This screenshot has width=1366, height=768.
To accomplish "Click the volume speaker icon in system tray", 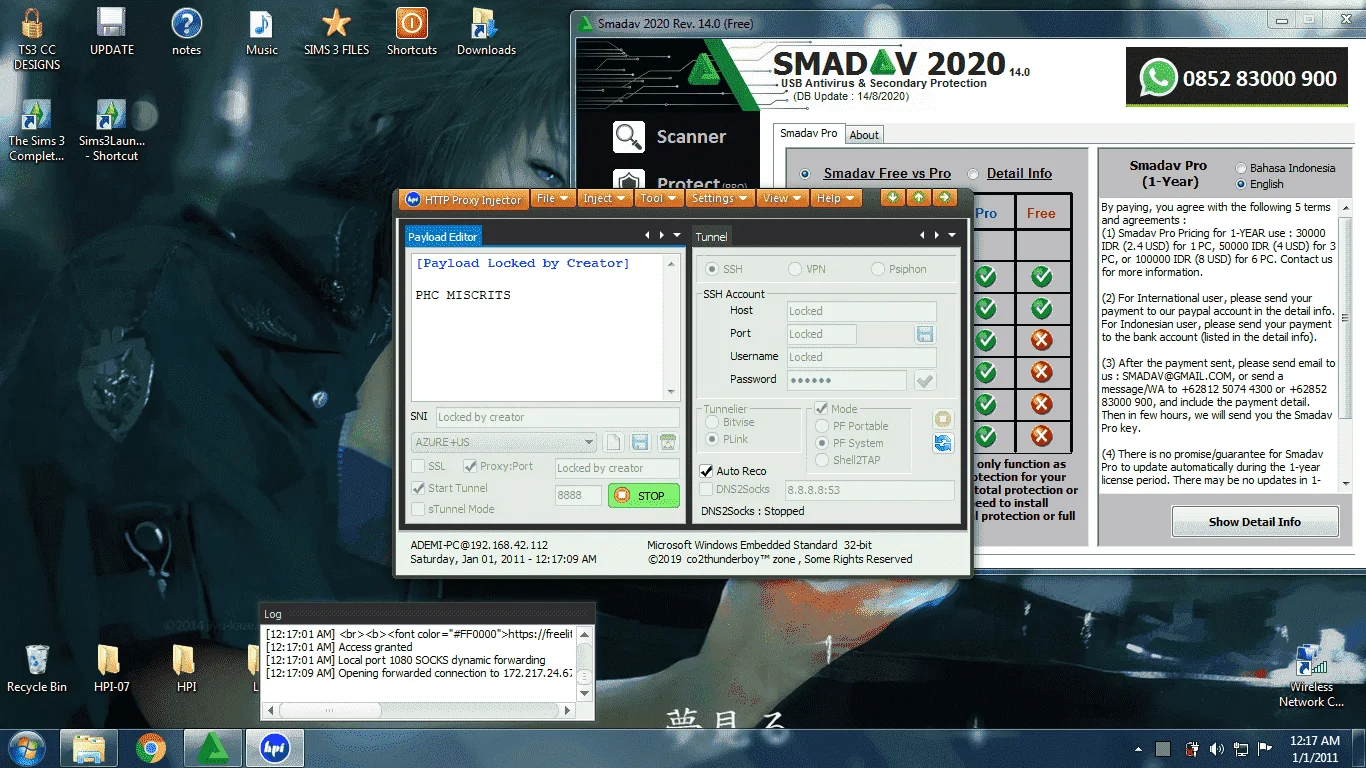I will tap(1216, 749).
